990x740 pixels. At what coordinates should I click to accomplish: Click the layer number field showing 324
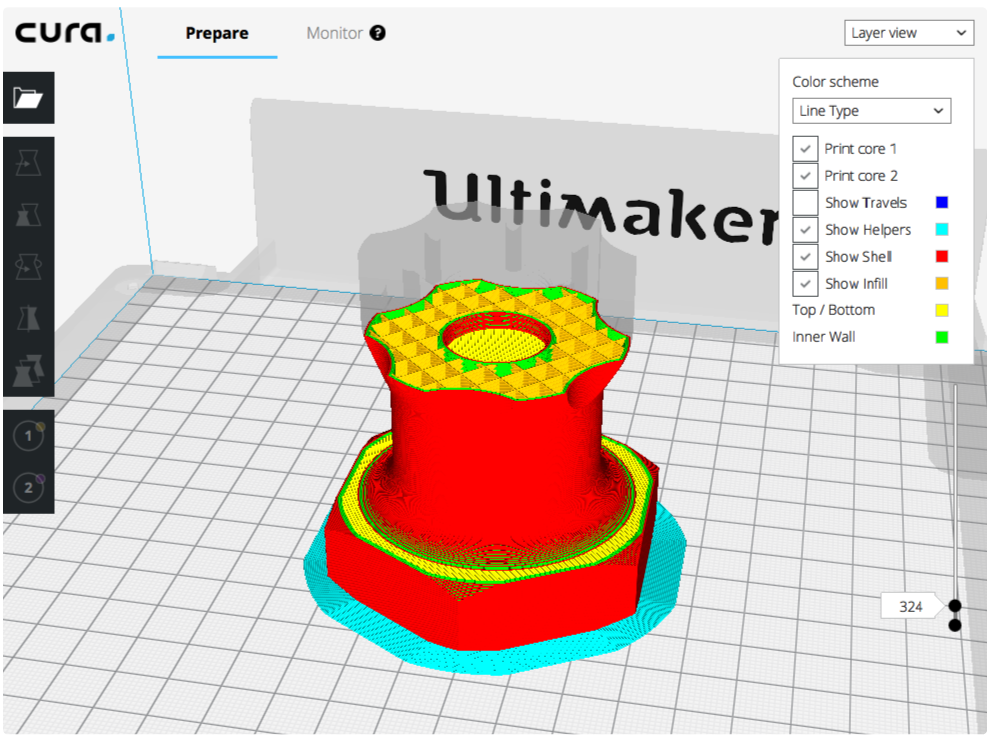tap(910, 607)
